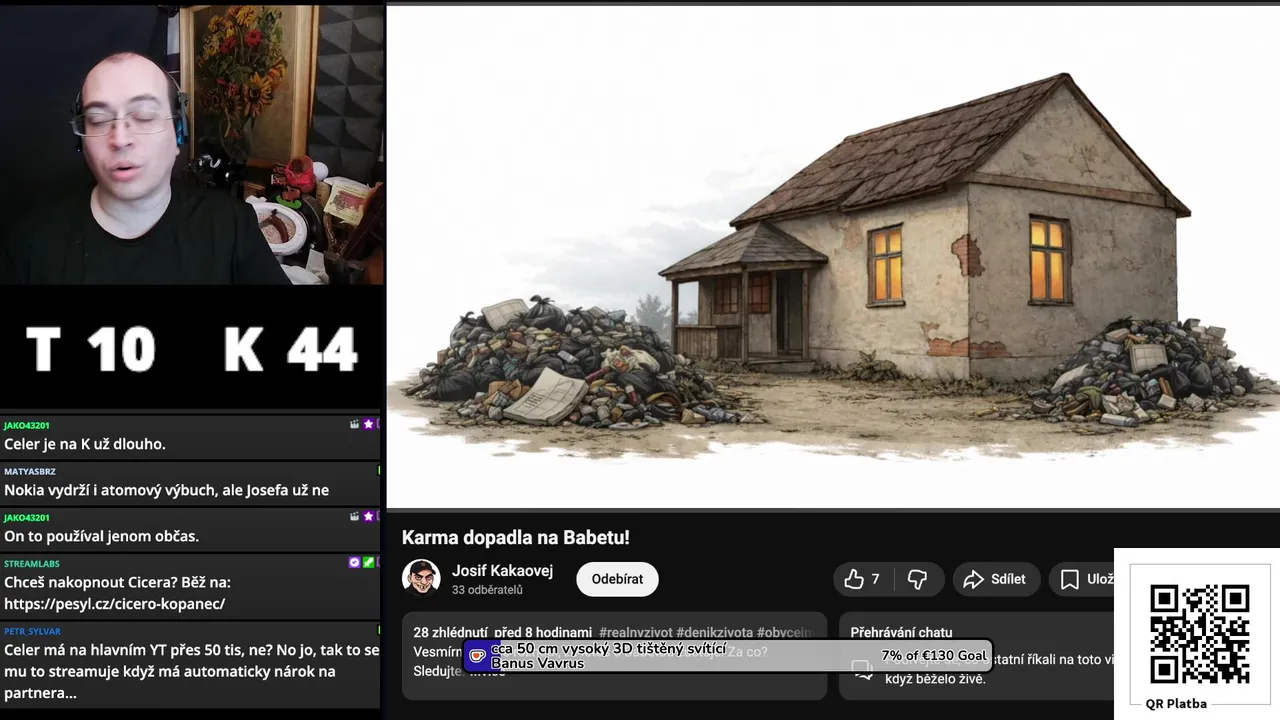Click the like count number 7

point(875,579)
